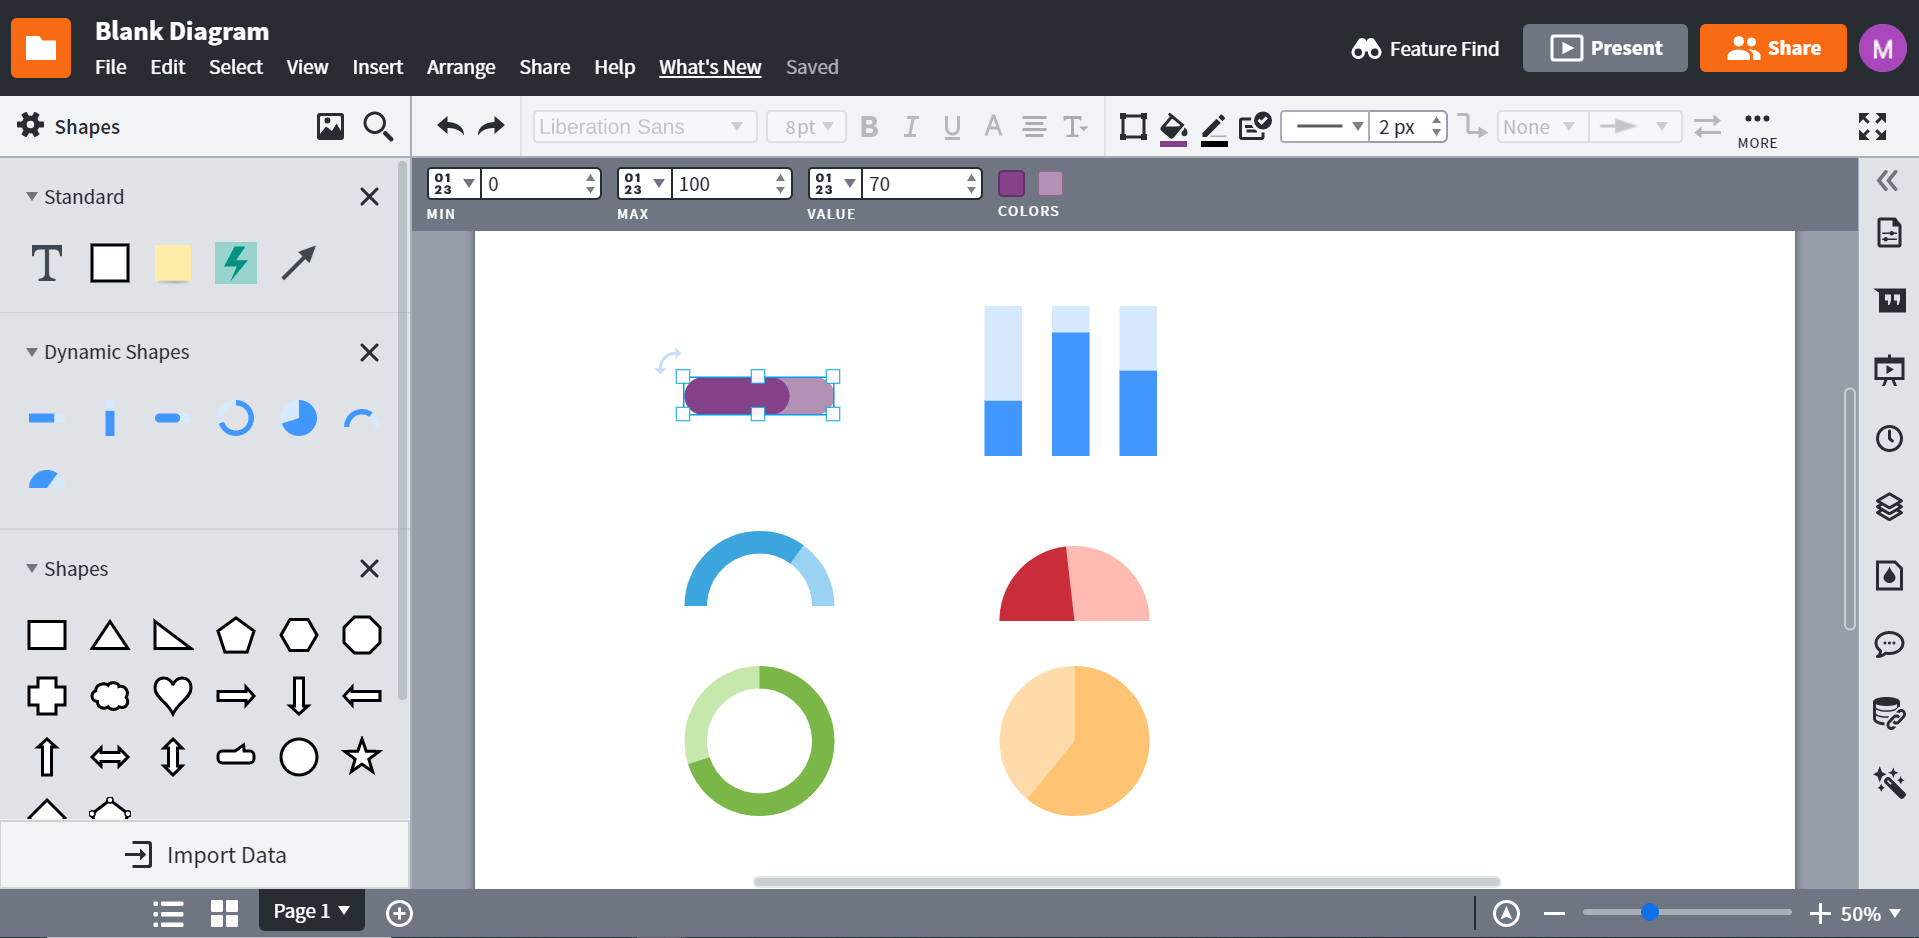Click the orange Share button
The image size is (1919, 938).
point(1773,48)
